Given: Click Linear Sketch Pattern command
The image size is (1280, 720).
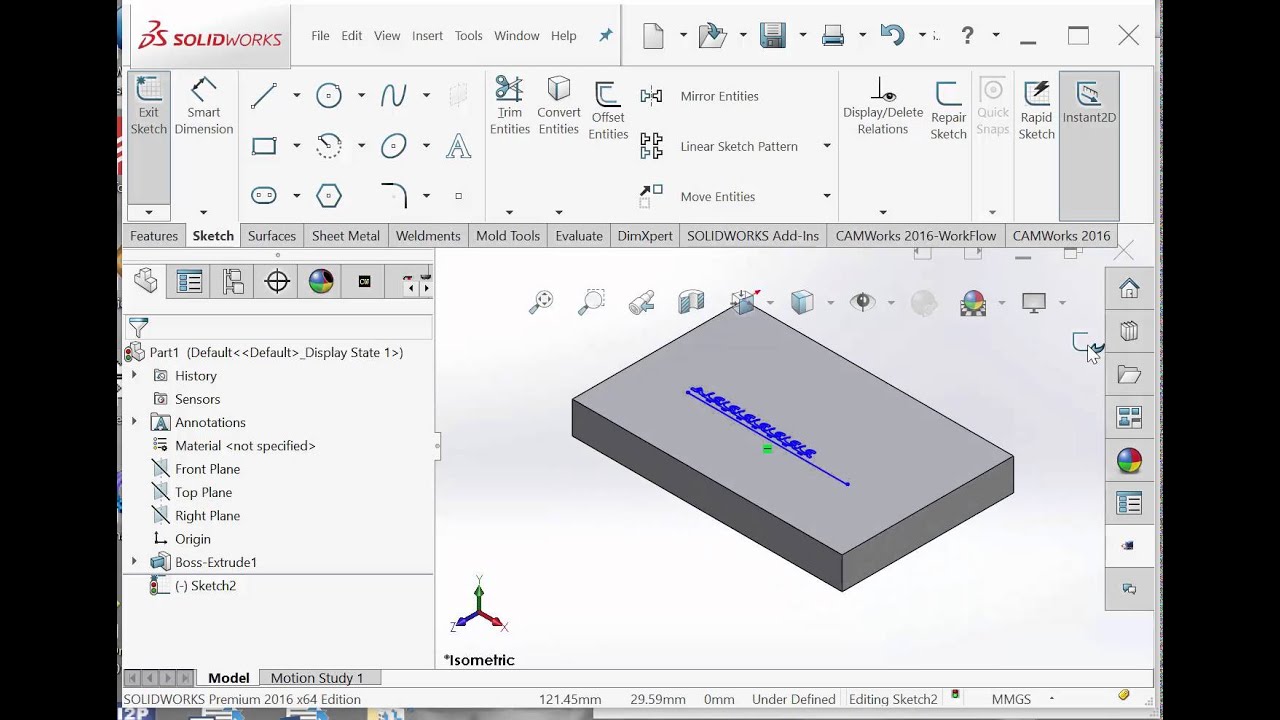Looking at the screenshot, I should click(x=719, y=146).
